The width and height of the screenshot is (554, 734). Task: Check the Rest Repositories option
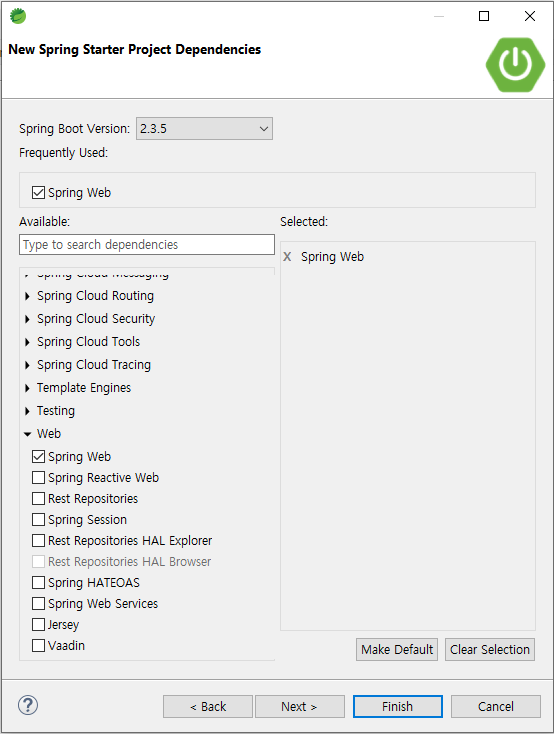(38, 499)
